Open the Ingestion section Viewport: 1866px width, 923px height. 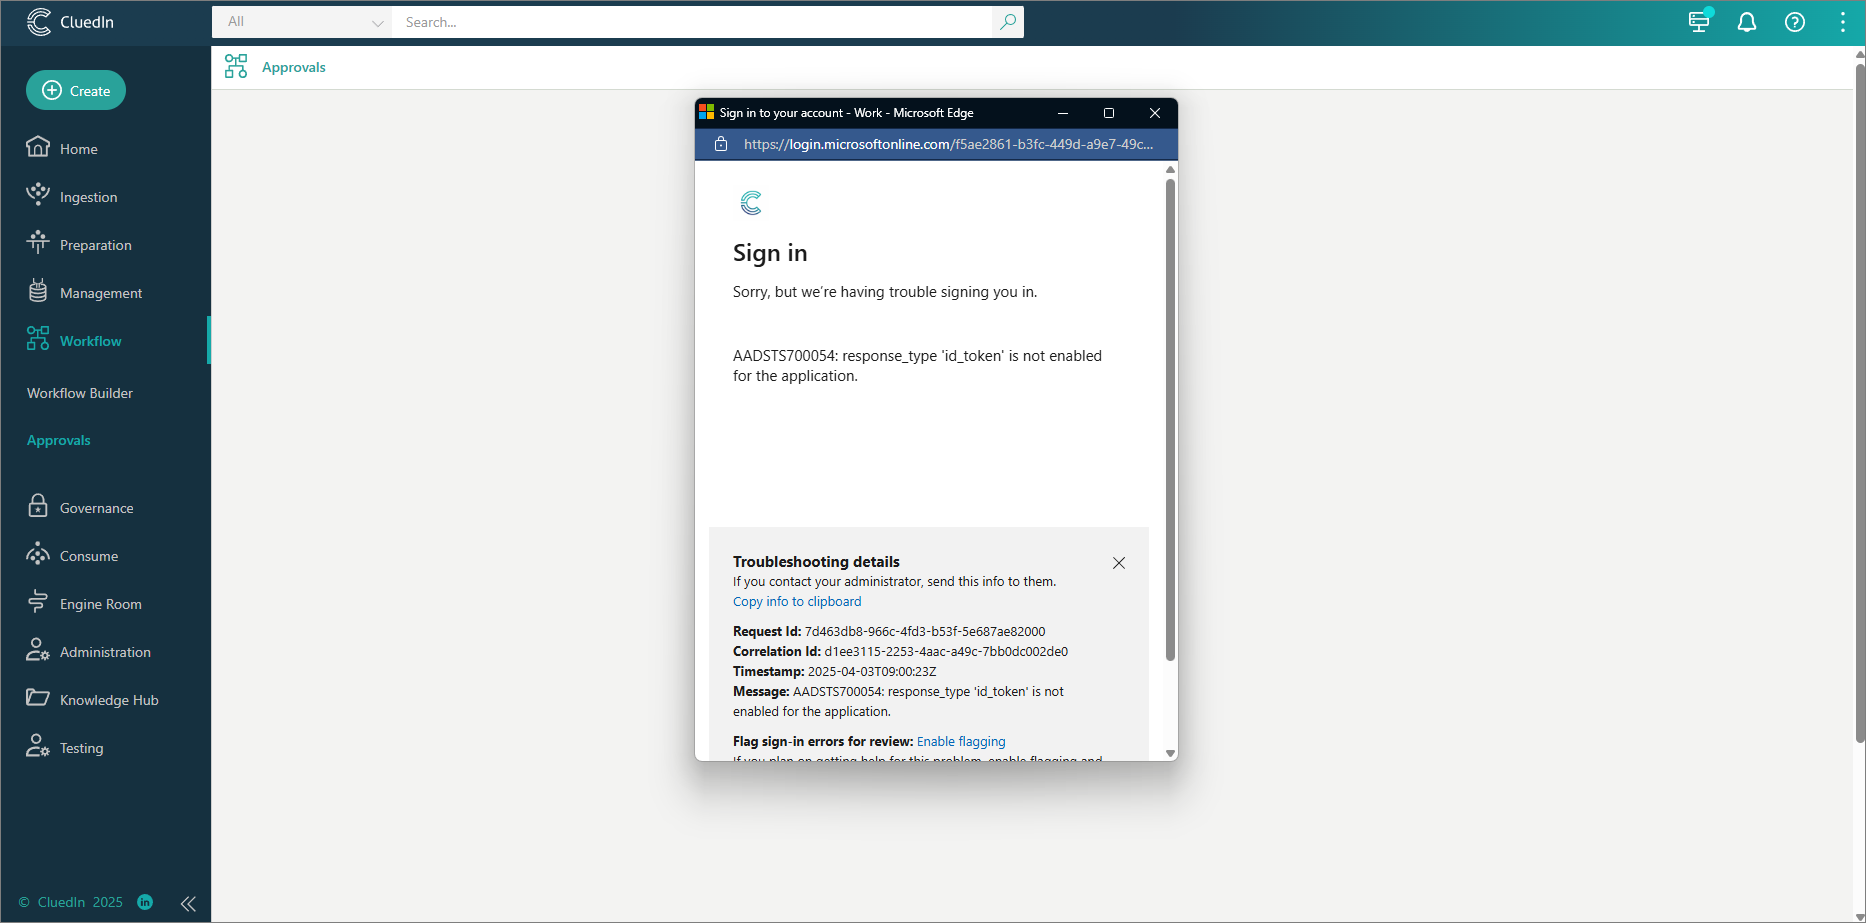(x=89, y=197)
